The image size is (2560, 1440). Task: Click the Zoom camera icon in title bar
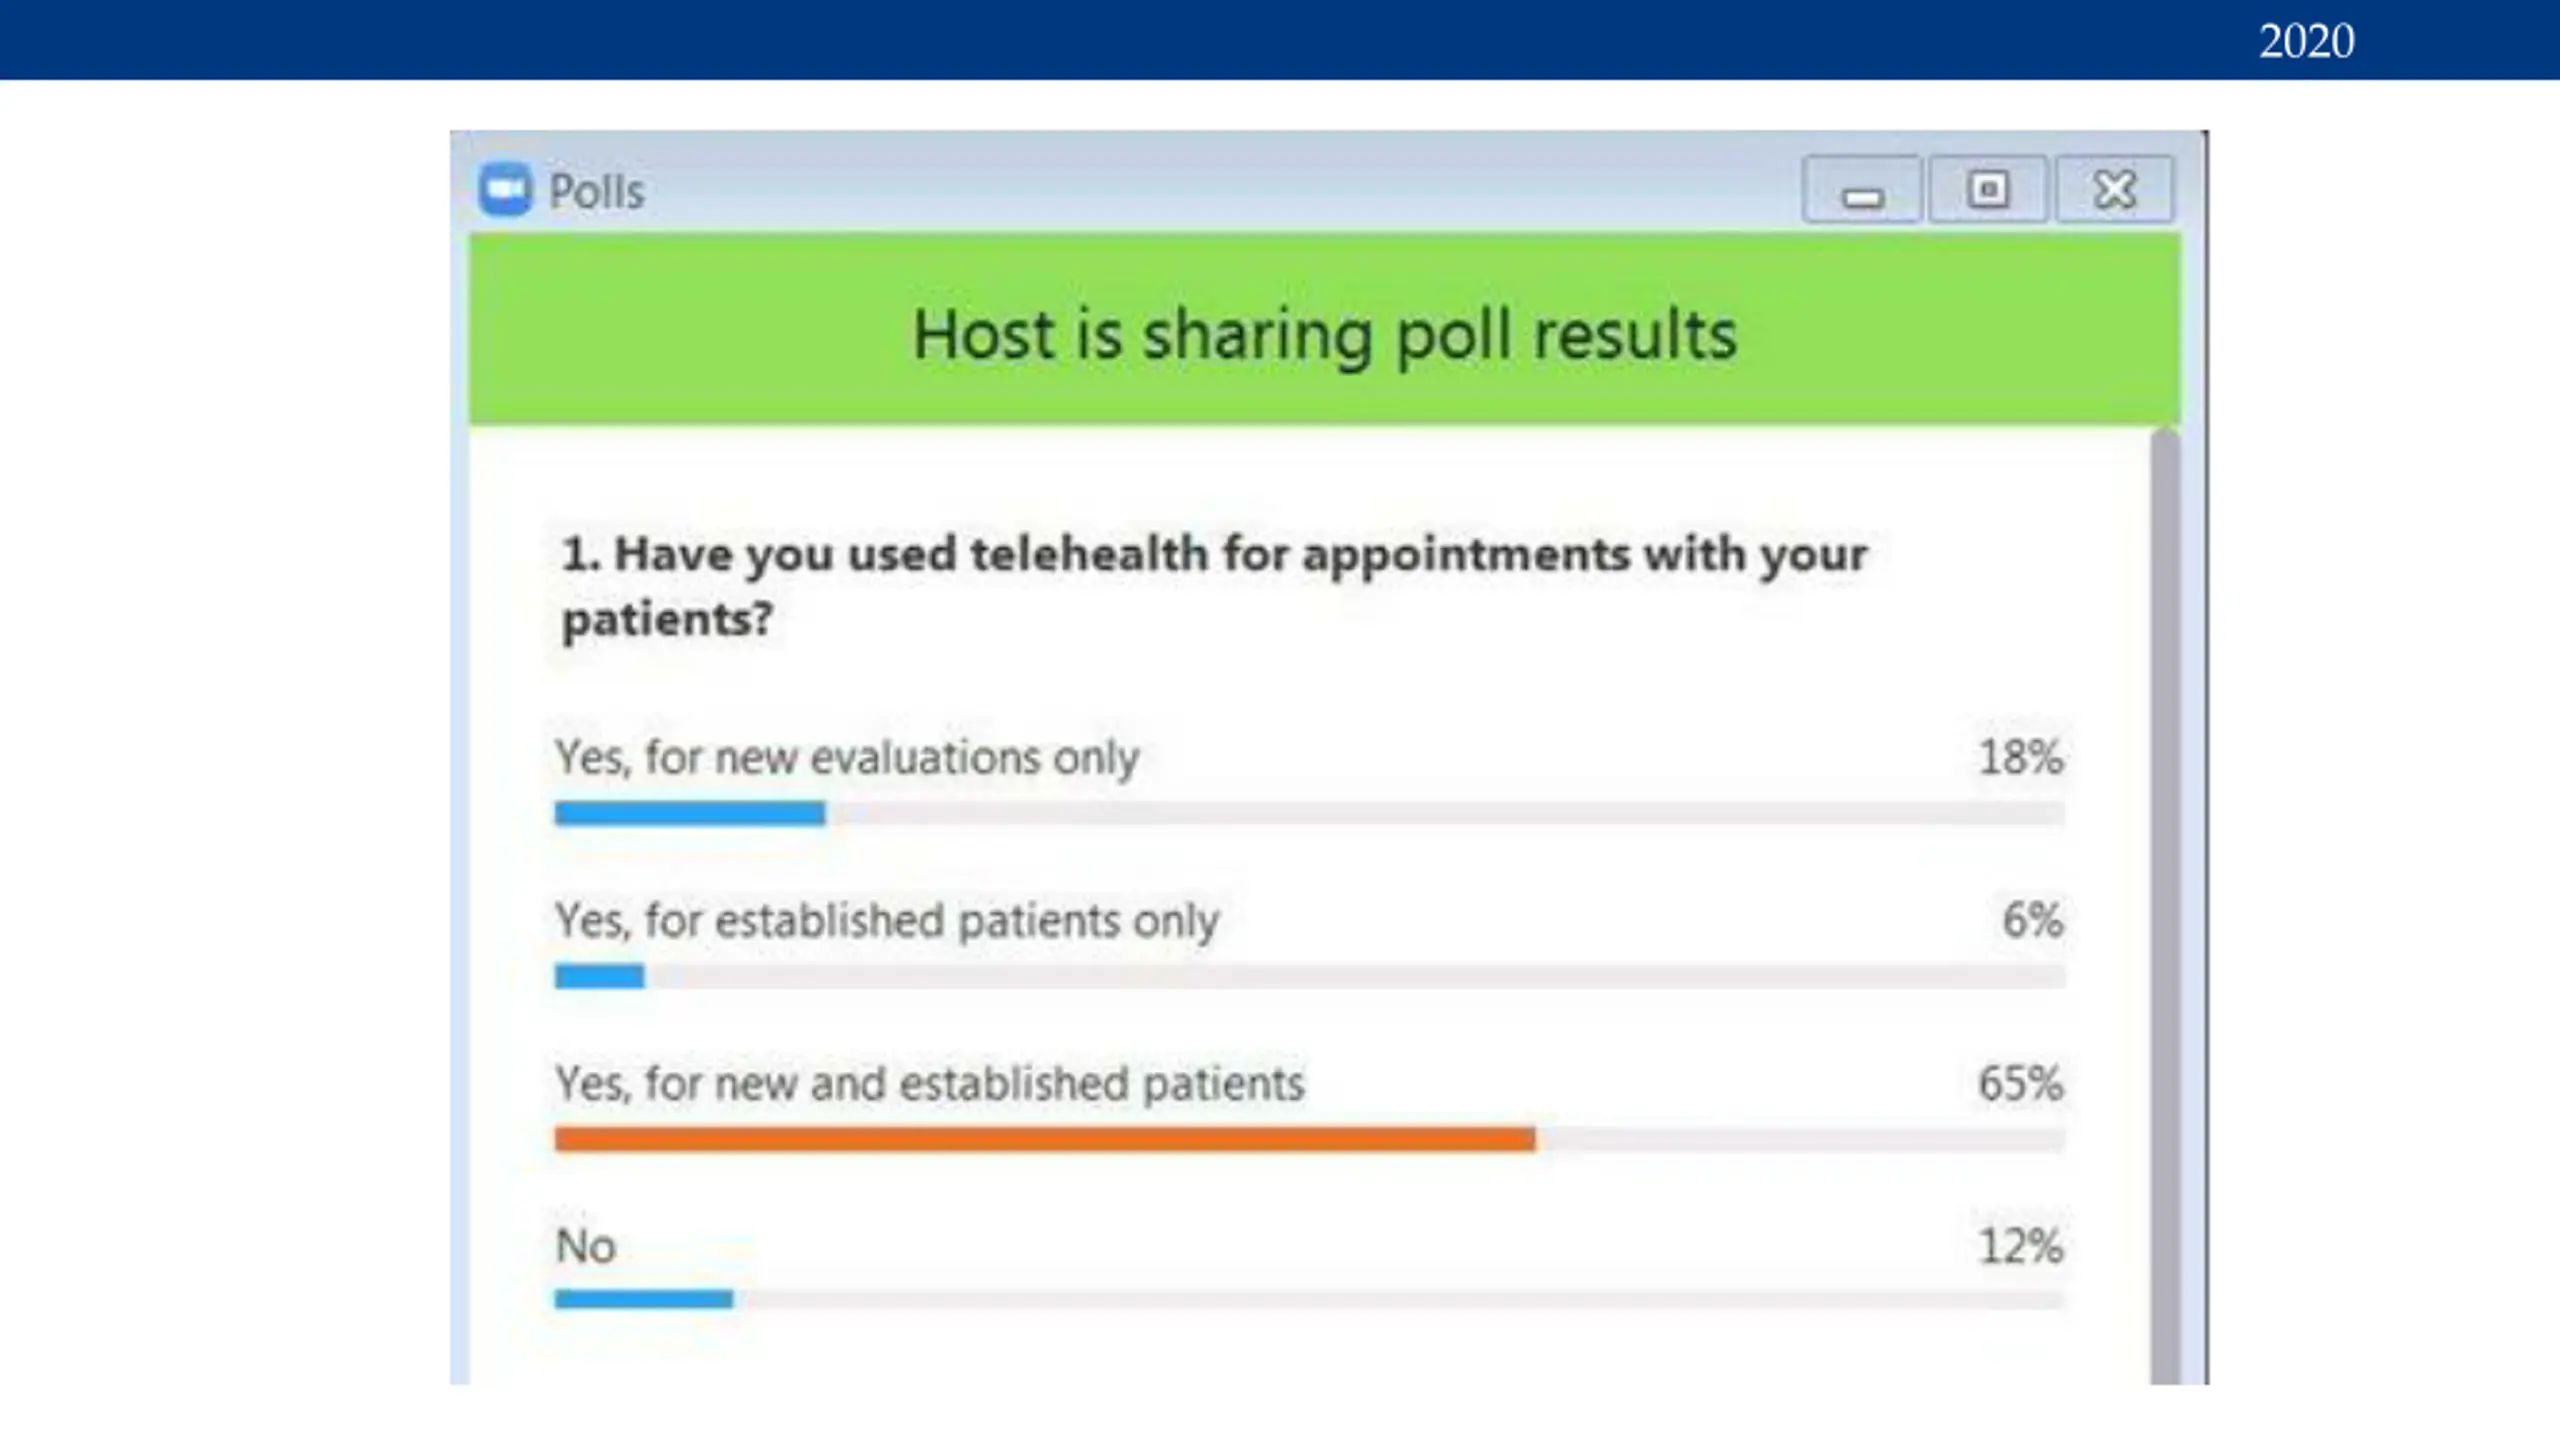(505, 189)
